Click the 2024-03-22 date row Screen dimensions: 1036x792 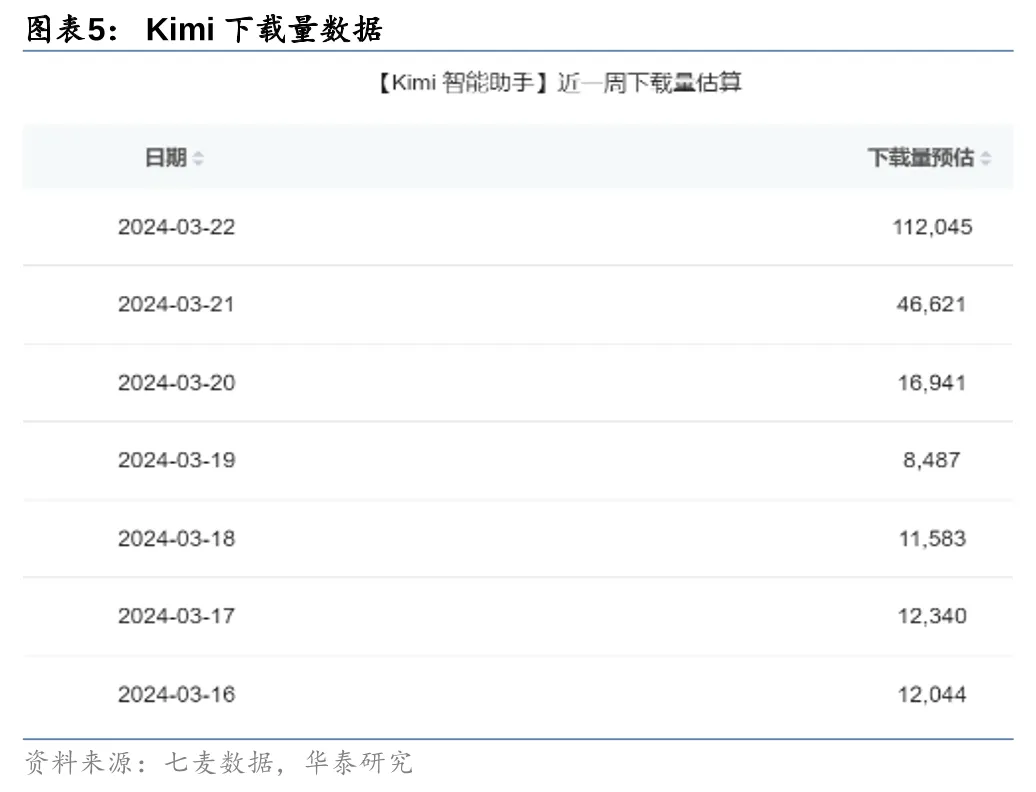click(x=176, y=227)
